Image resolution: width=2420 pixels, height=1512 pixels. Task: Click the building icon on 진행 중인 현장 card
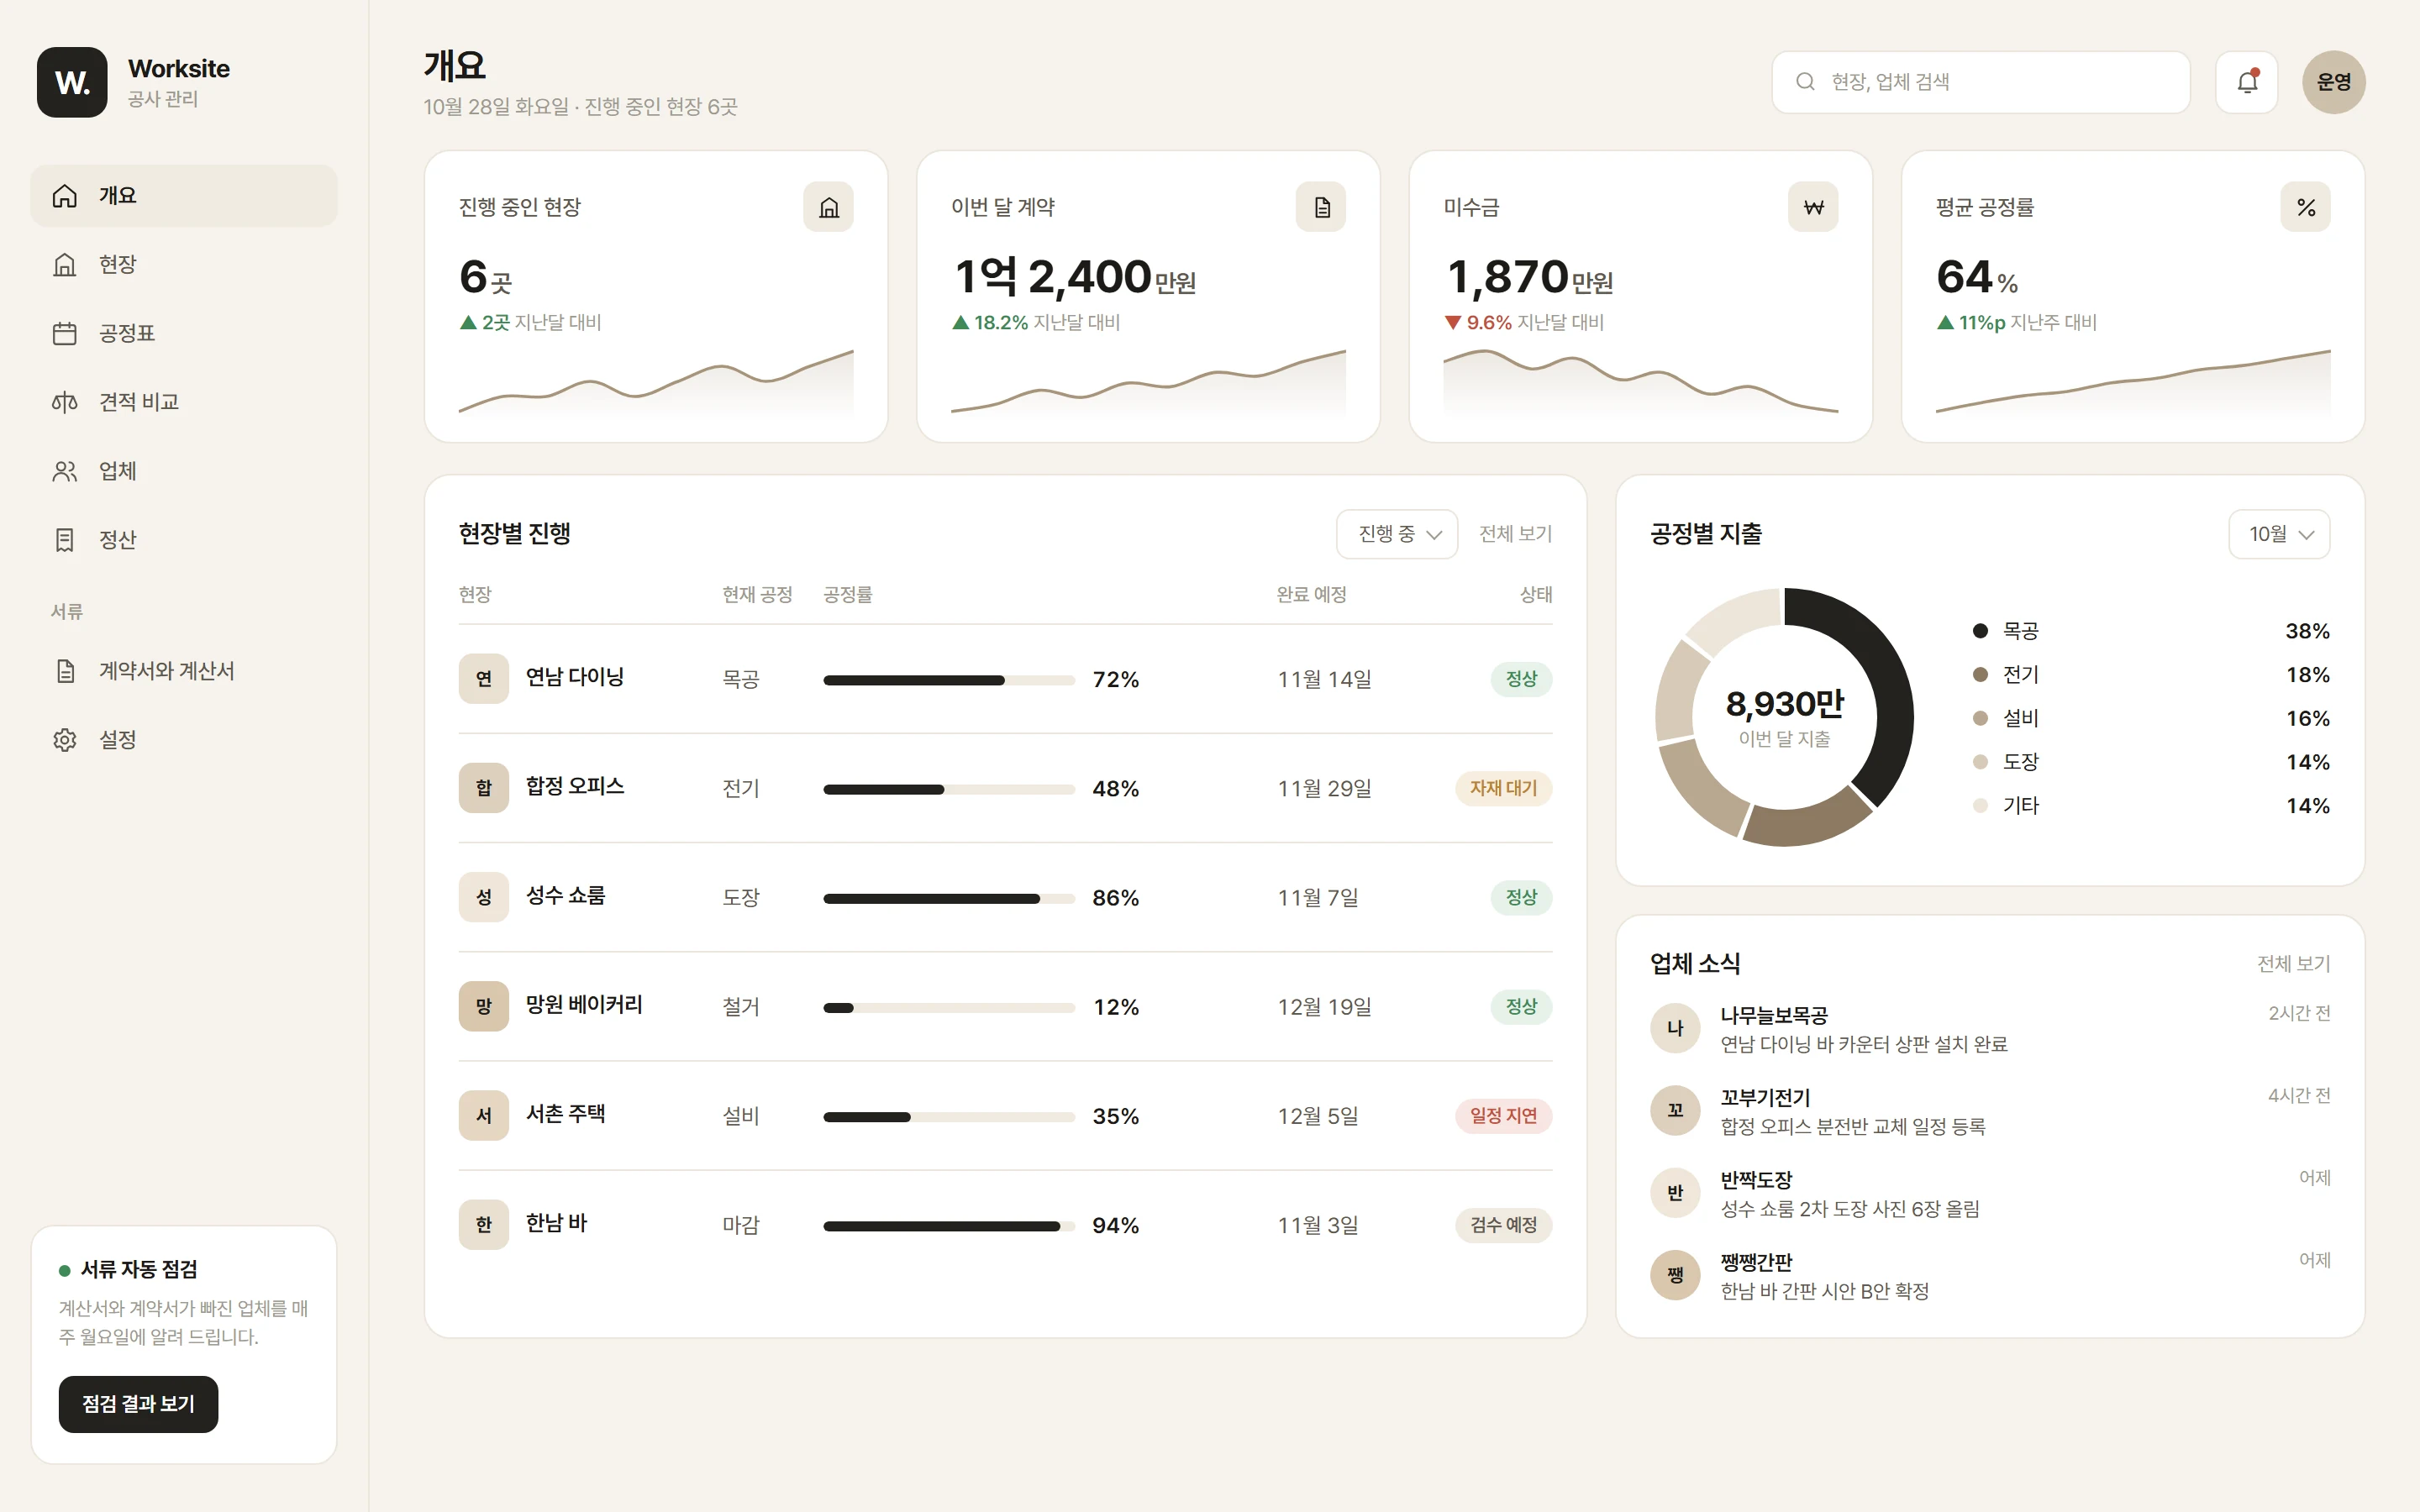pos(828,207)
